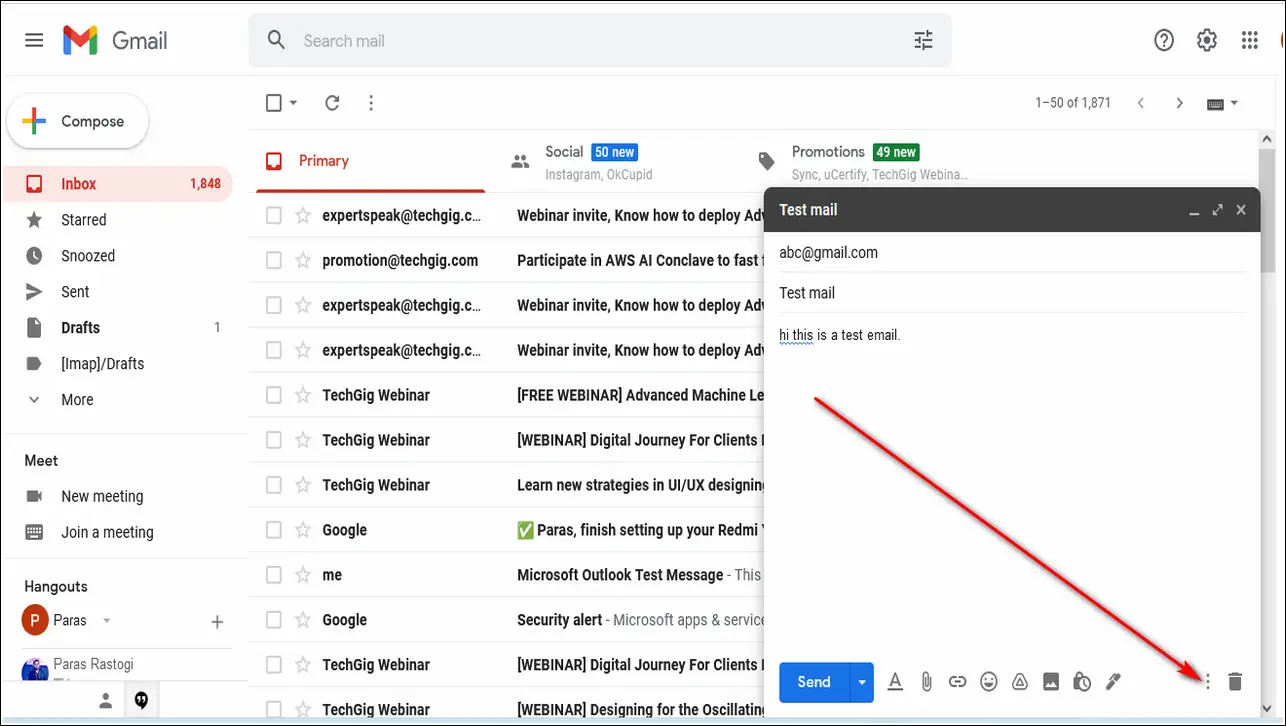Open the Settings gear icon
The width and height of the screenshot is (1286, 726).
tap(1207, 40)
